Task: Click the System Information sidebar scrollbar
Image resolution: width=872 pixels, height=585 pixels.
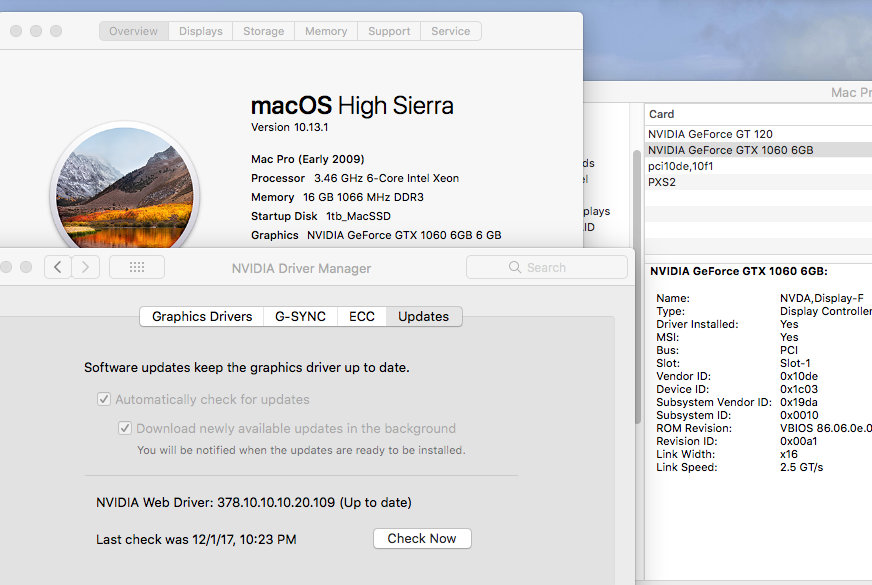Action: tap(637, 286)
